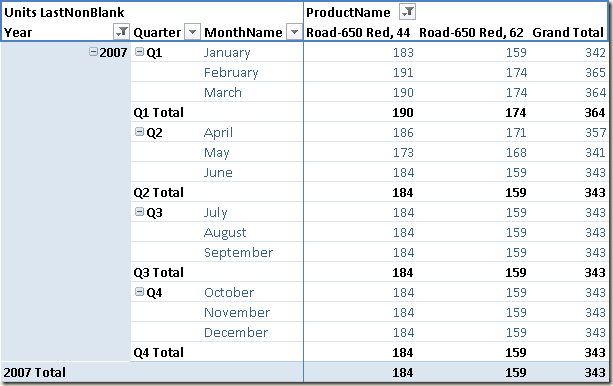Collapse the Q3 quarter group
The width and height of the screenshot is (613, 386).
click(139, 212)
